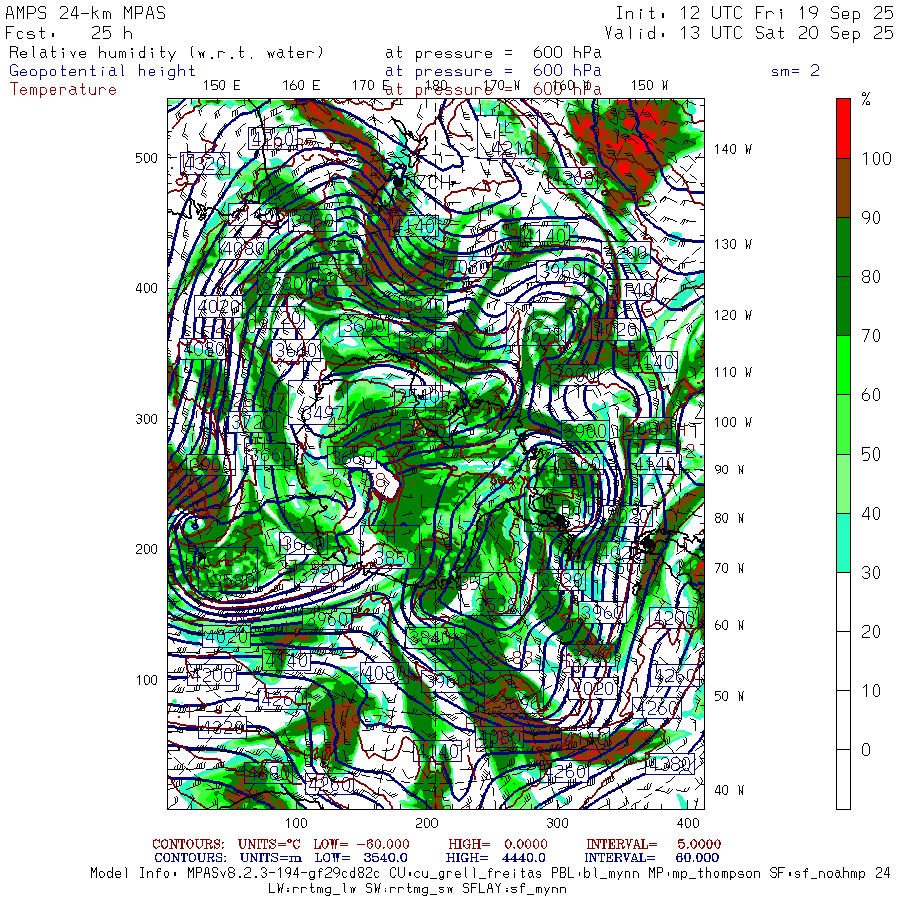Click the red color bar segment above 100
Viewport: 900px width, 900px height.
843,129
